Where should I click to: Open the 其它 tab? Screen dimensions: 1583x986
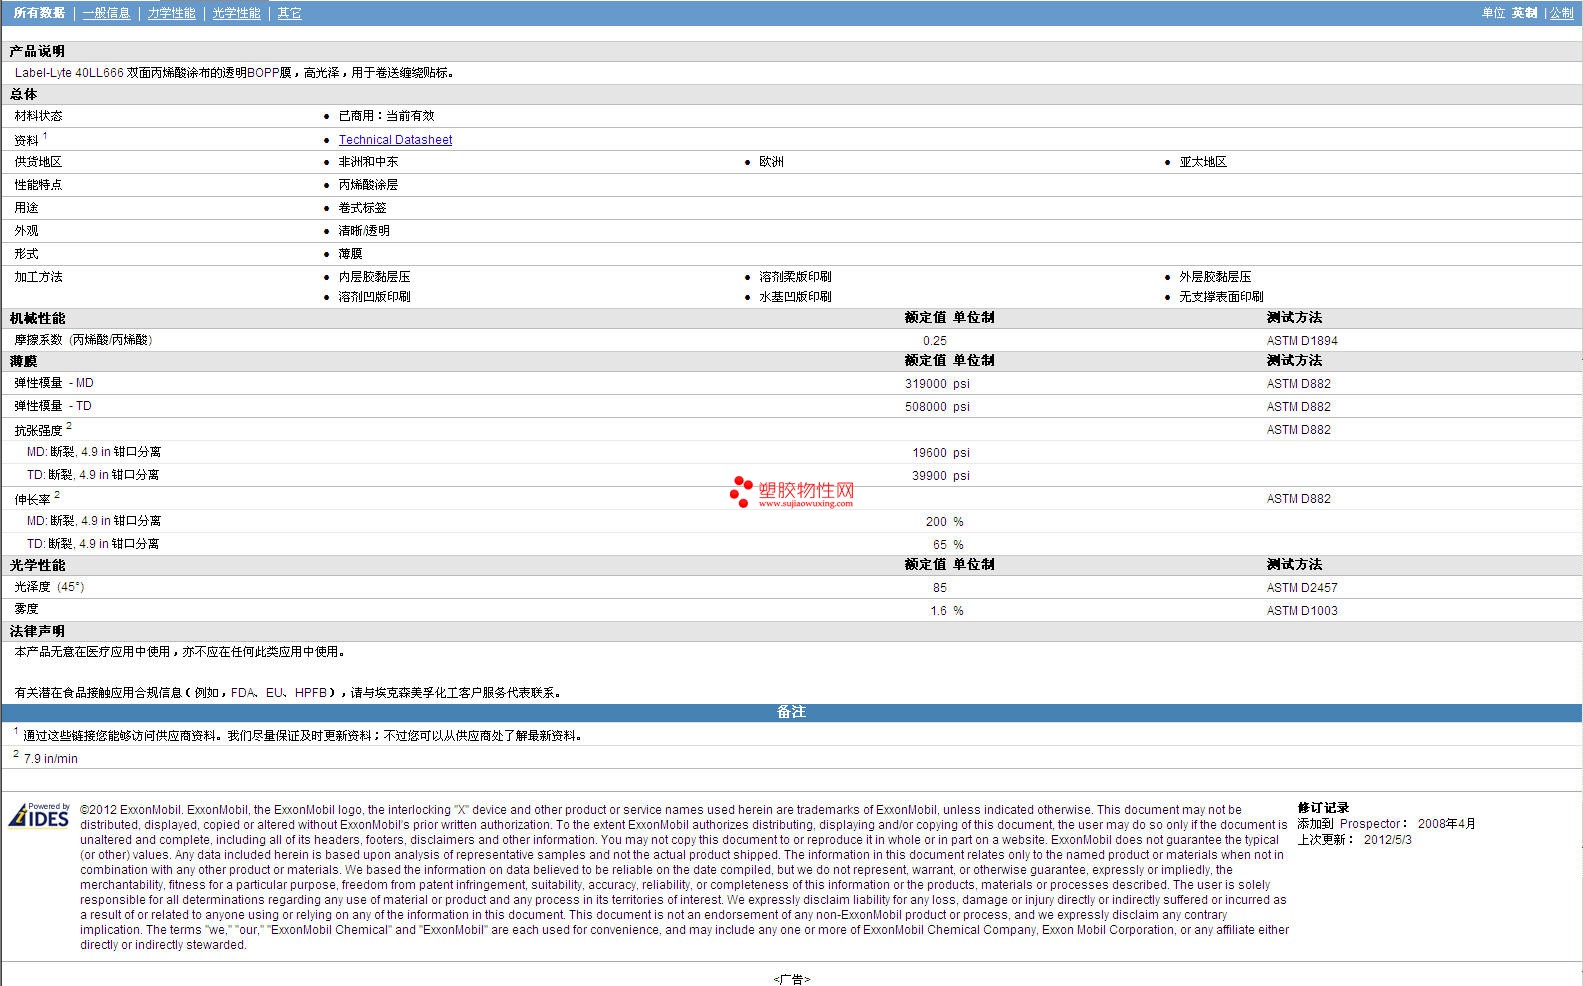point(289,13)
